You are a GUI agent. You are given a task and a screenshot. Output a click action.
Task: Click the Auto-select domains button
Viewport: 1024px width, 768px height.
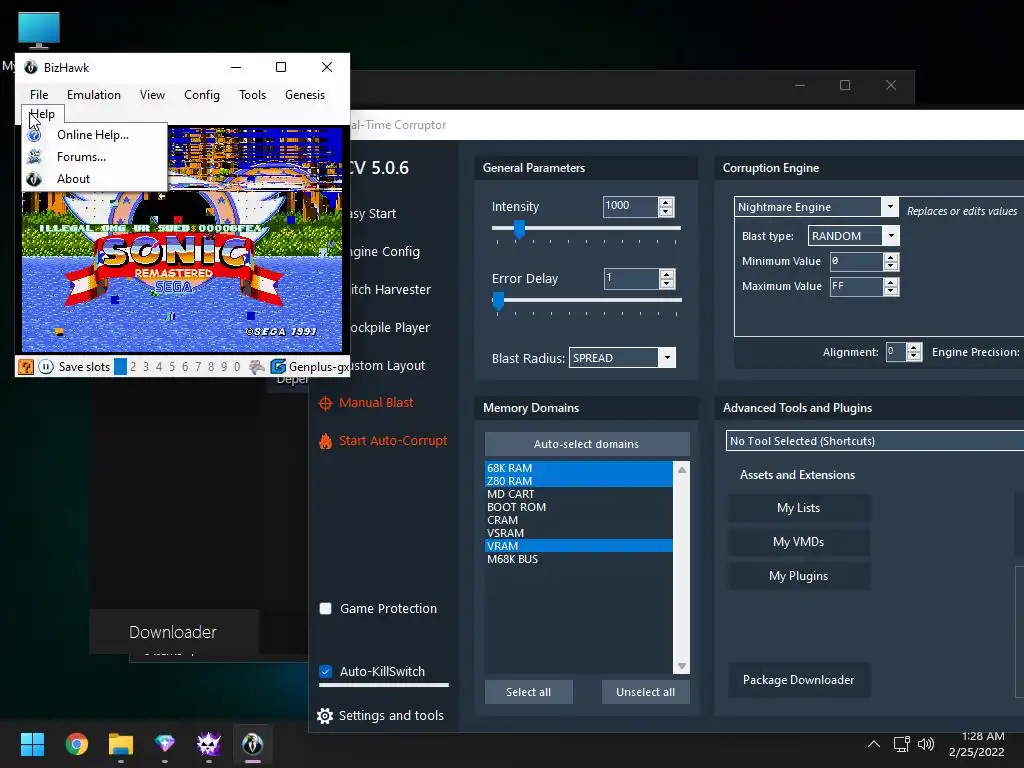pyautogui.click(x=586, y=444)
